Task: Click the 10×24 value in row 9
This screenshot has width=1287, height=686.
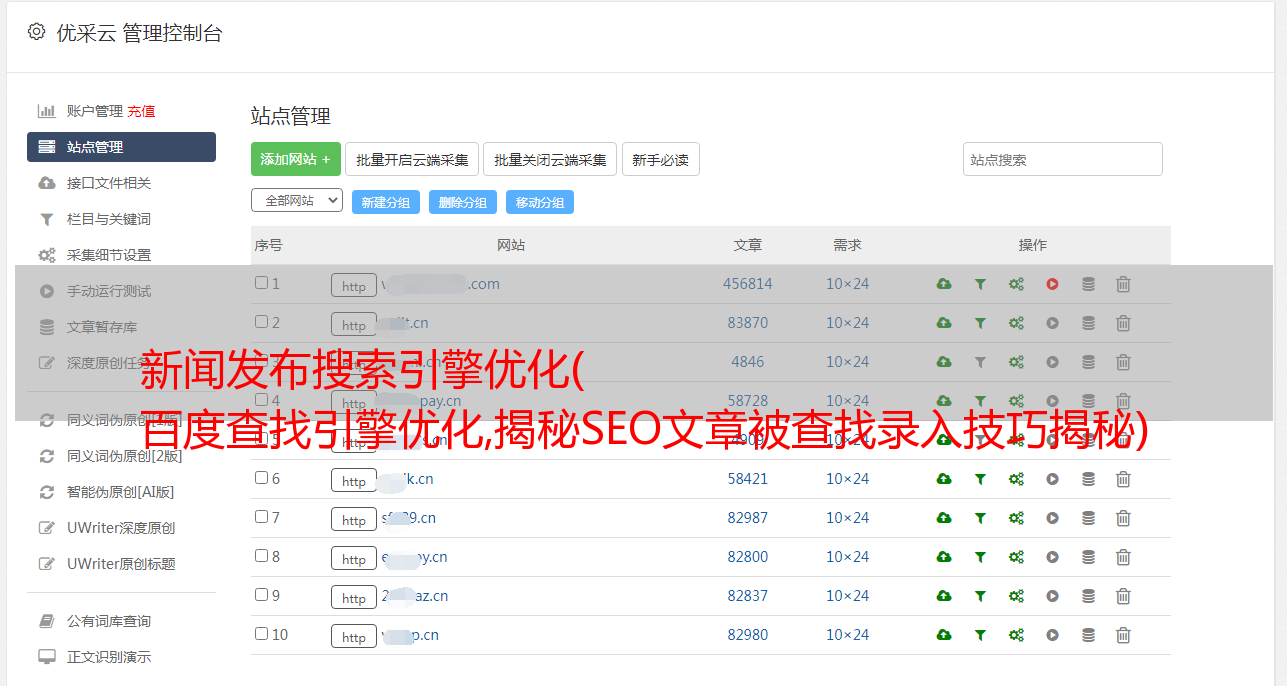Action: pos(848,596)
